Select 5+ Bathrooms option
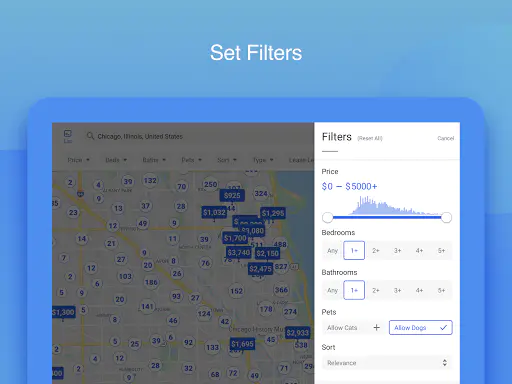Image resolution: width=512 pixels, height=384 pixels. click(441, 290)
